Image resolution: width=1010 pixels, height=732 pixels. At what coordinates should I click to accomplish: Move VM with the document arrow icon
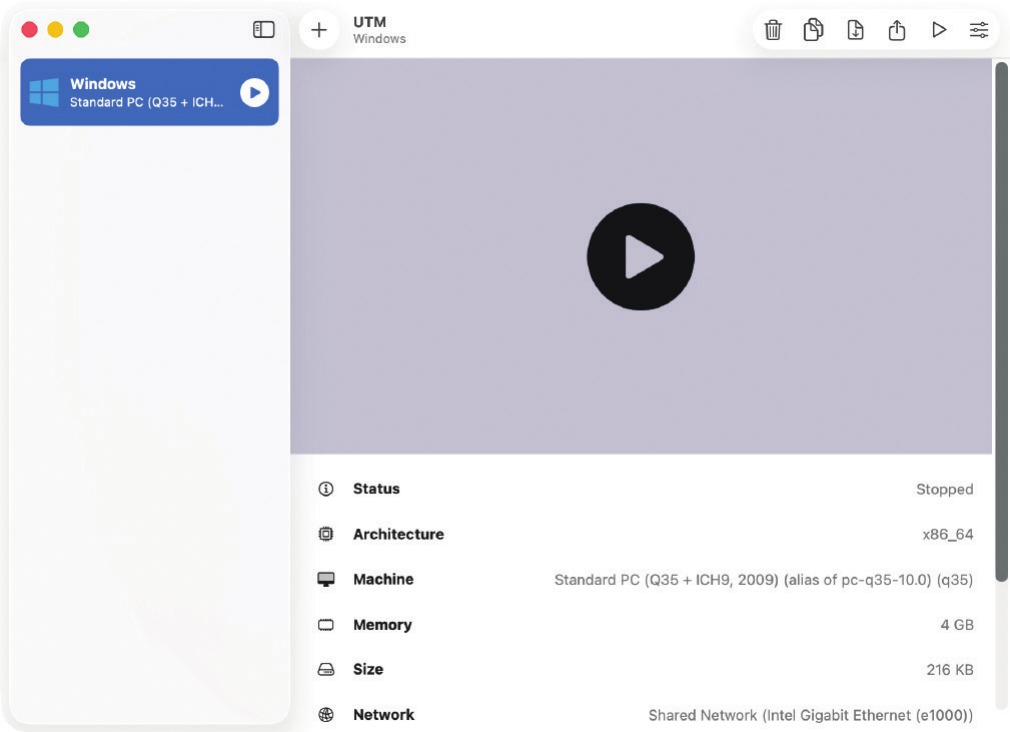pyautogui.click(x=855, y=30)
